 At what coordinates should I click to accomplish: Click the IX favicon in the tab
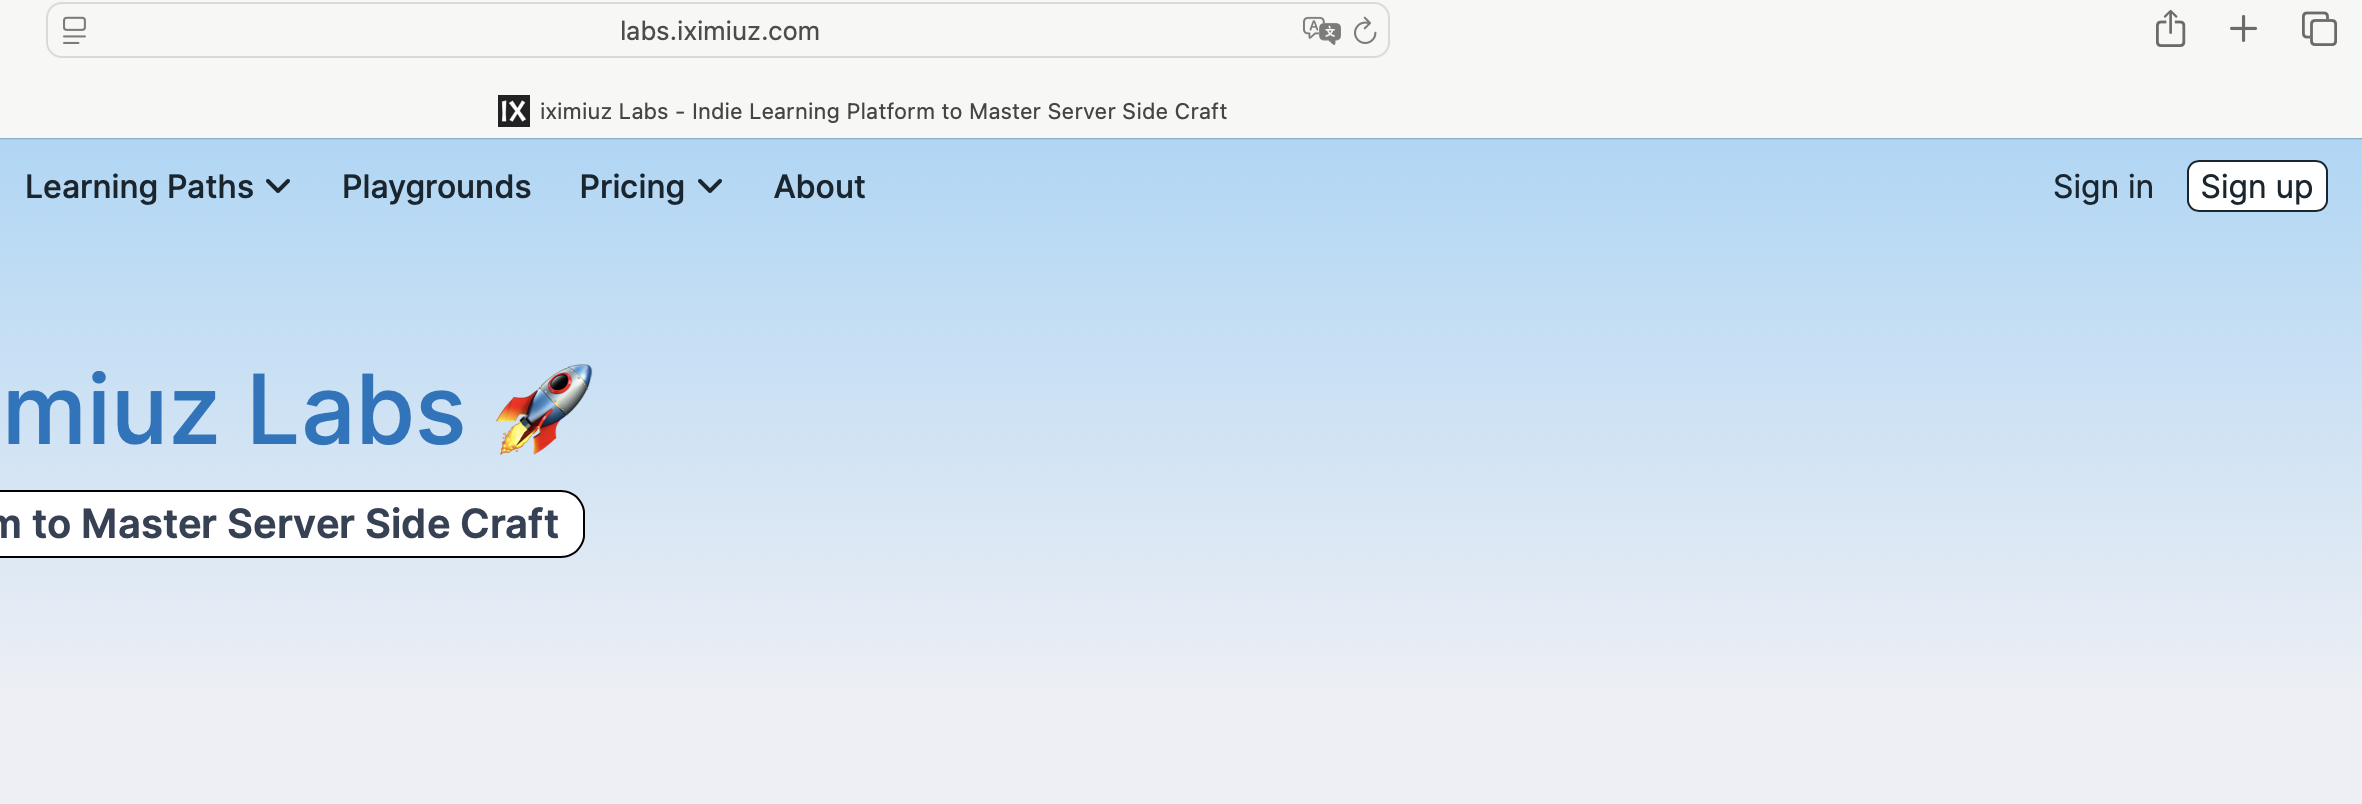(x=514, y=111)
